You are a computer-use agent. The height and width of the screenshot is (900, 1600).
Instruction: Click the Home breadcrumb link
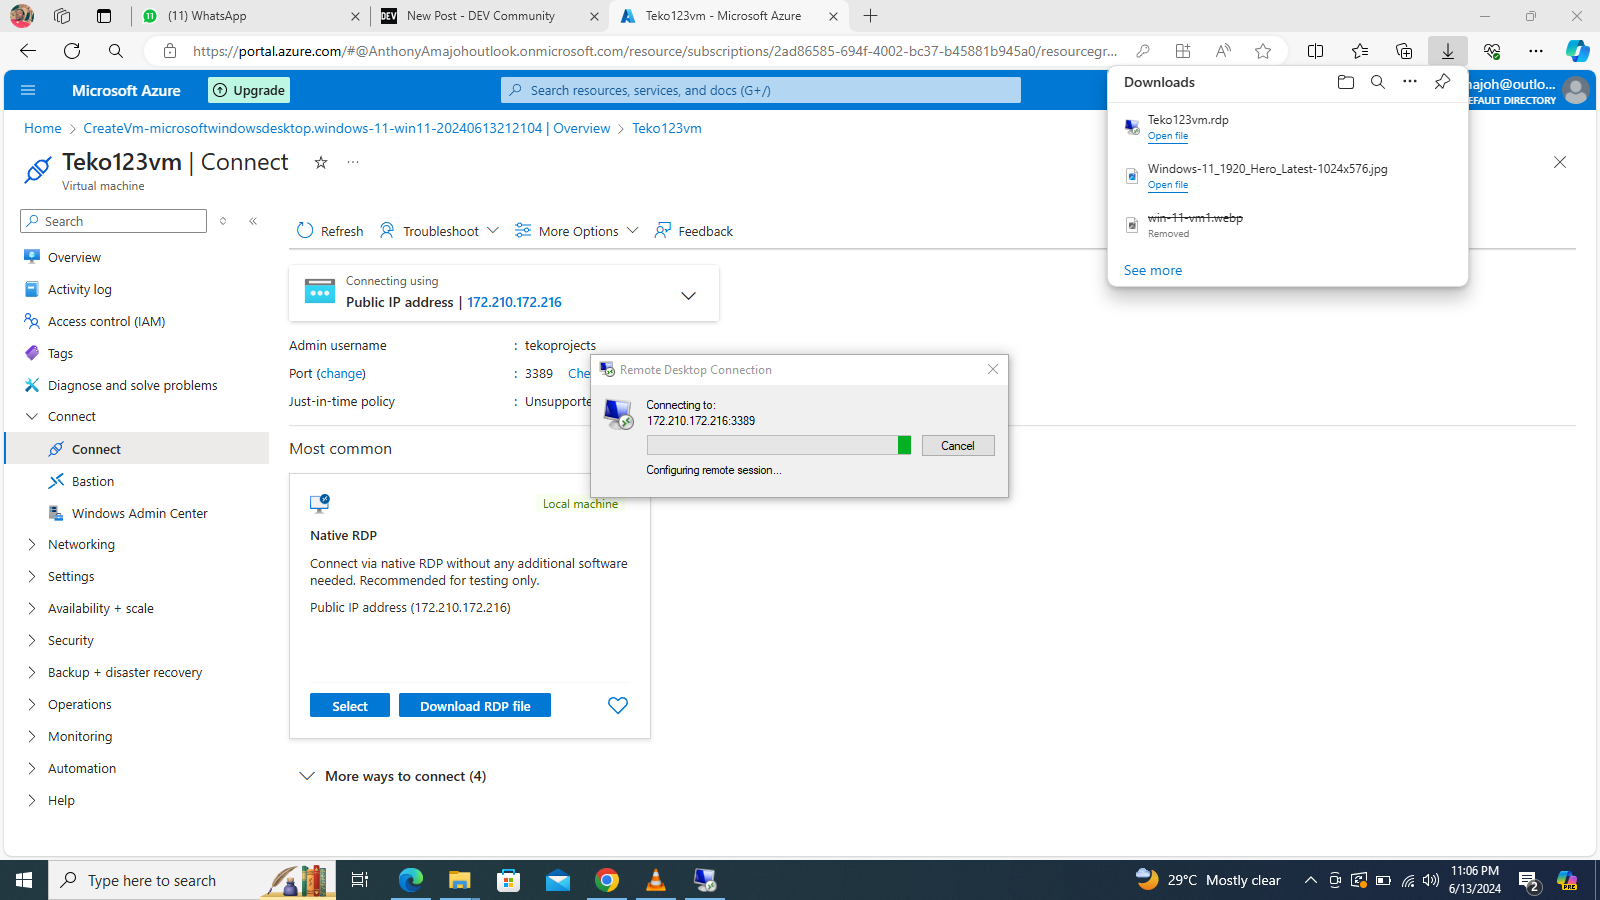pyautogui.click(x=43, y=128)
